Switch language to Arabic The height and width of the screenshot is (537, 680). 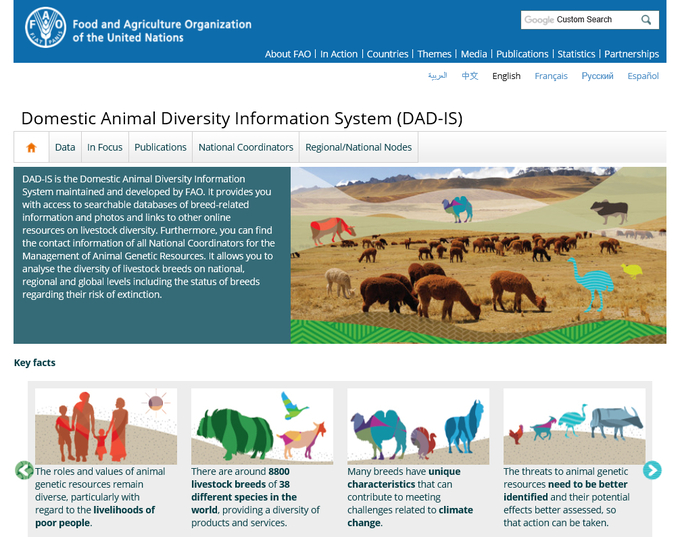[x=437, y=76]
